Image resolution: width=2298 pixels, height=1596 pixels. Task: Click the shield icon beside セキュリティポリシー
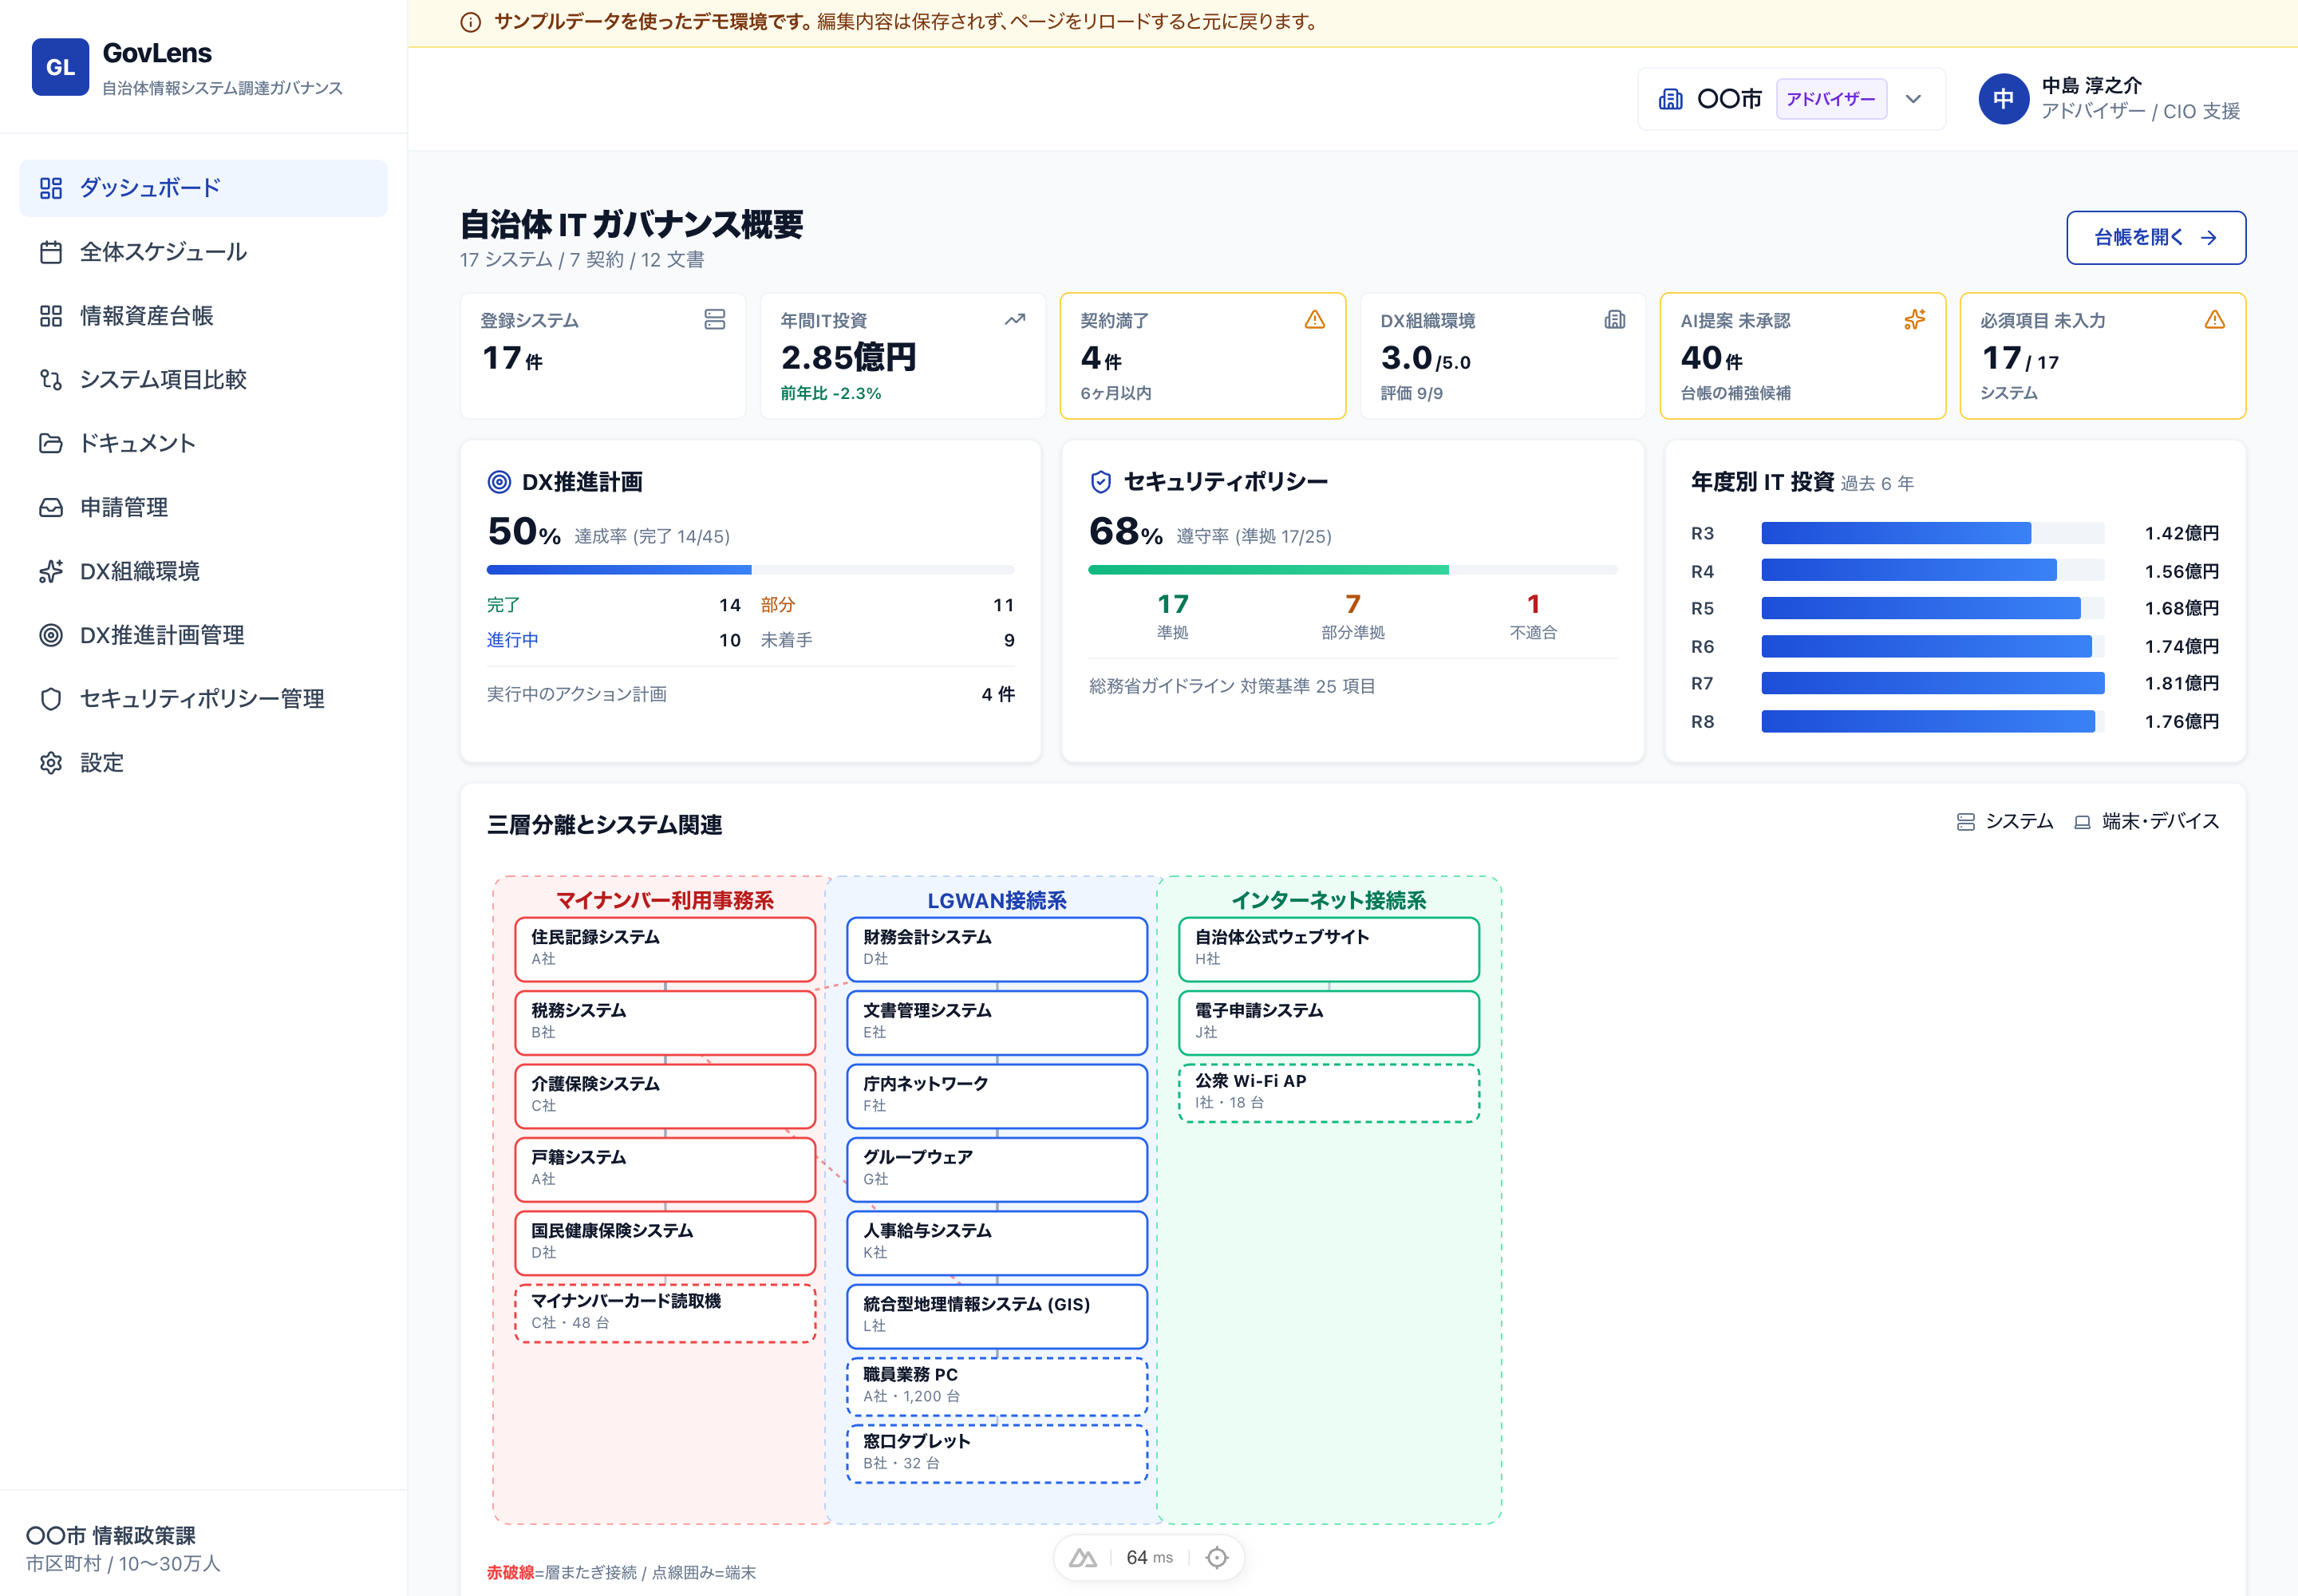click(1100, 482)
